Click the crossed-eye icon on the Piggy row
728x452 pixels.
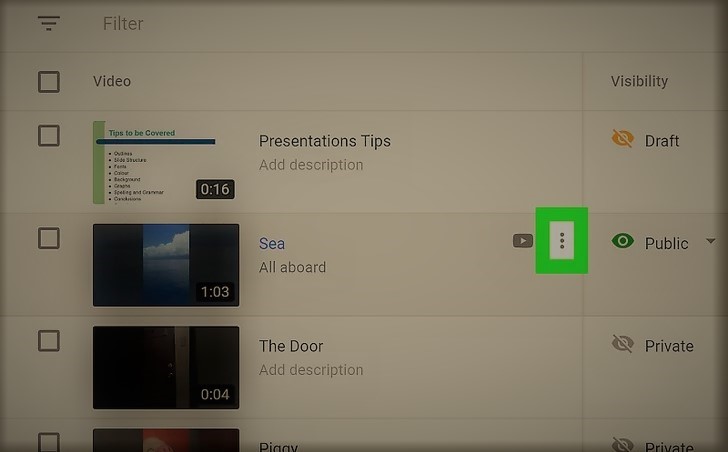pos(623,444)
